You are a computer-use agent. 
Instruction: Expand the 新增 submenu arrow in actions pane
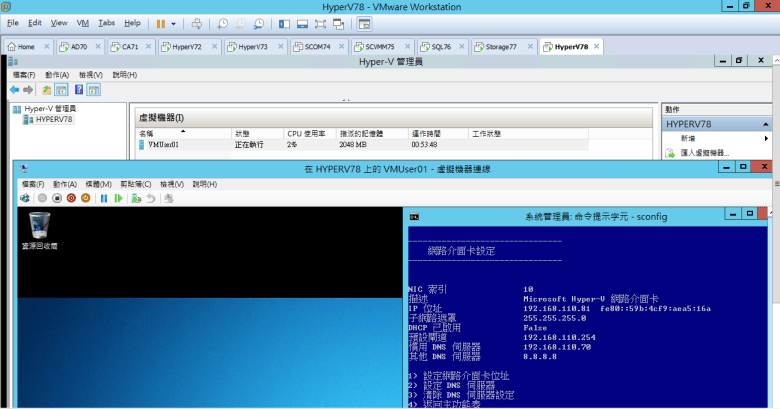tap(766, 138)
